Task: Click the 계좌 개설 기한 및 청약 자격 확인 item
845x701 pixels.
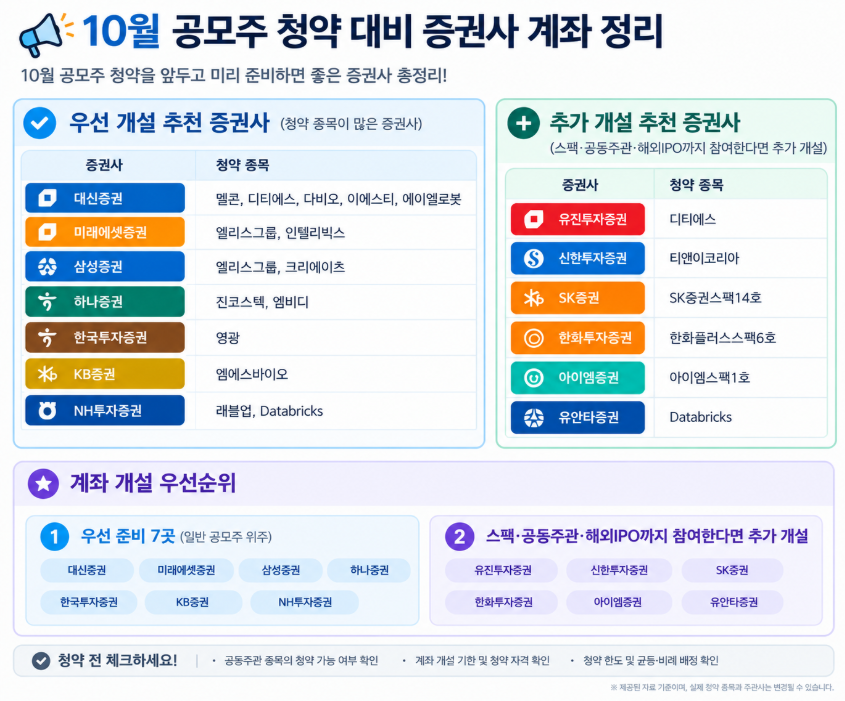Action: click(482, 661)
